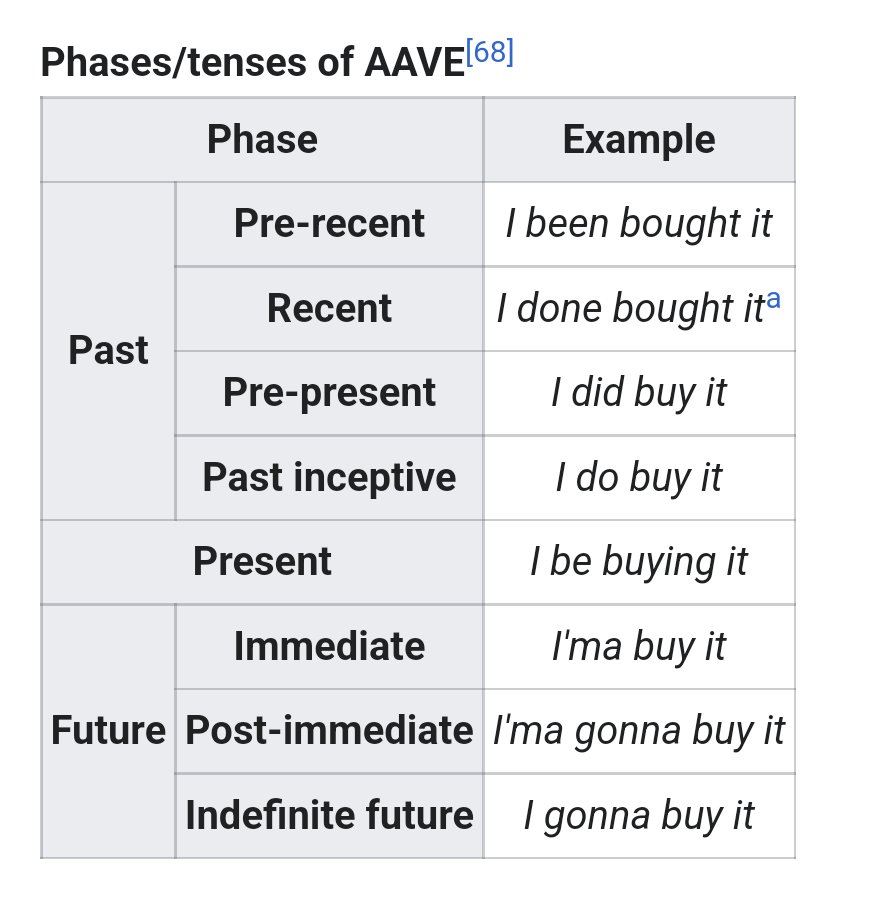
Task: Click the example 'I'ma gonna buy it'
Action: [x=639, y=730]
